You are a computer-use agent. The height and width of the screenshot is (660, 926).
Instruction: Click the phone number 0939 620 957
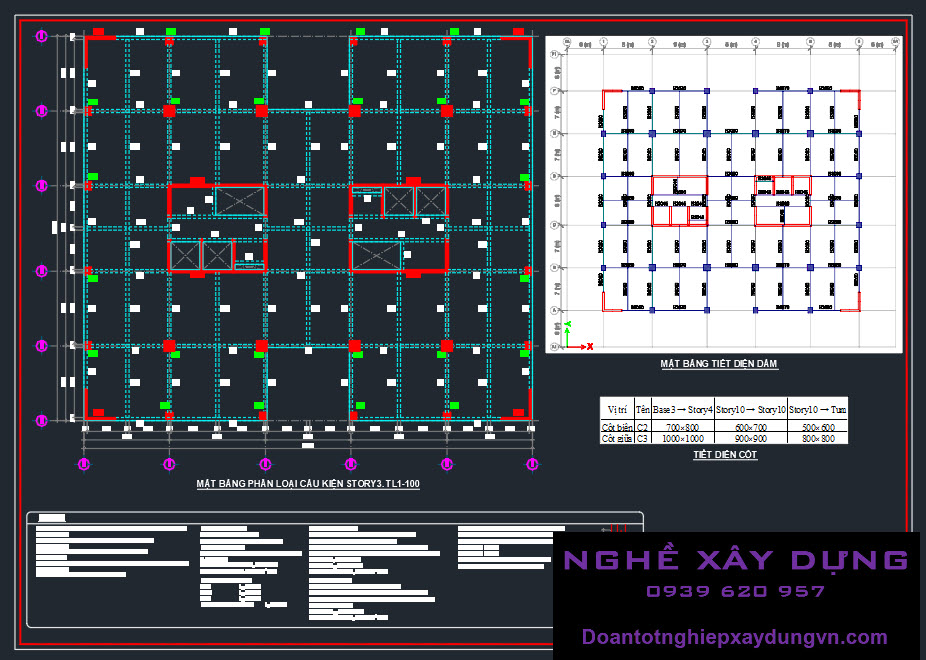coord(735,591)
